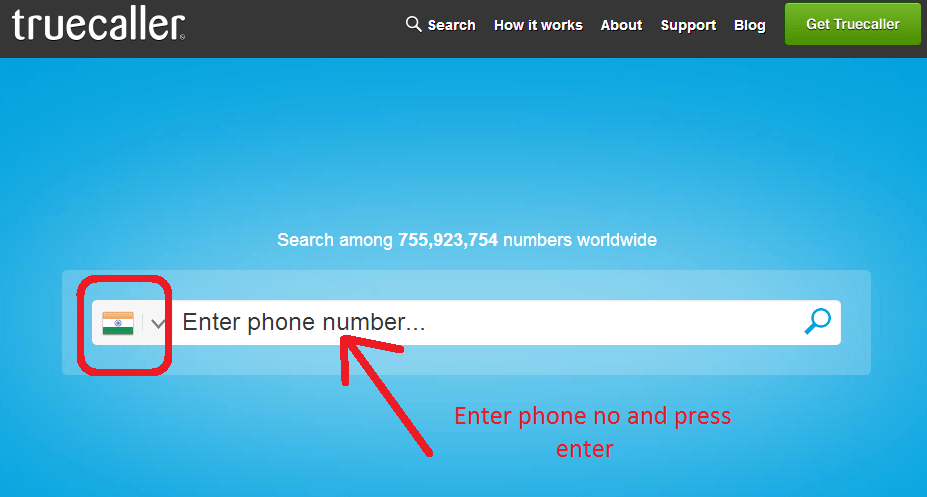This screenshot has width=927, height=497.
Task: Click the word enter on the annotation's second line
Action: coord(585,449)
